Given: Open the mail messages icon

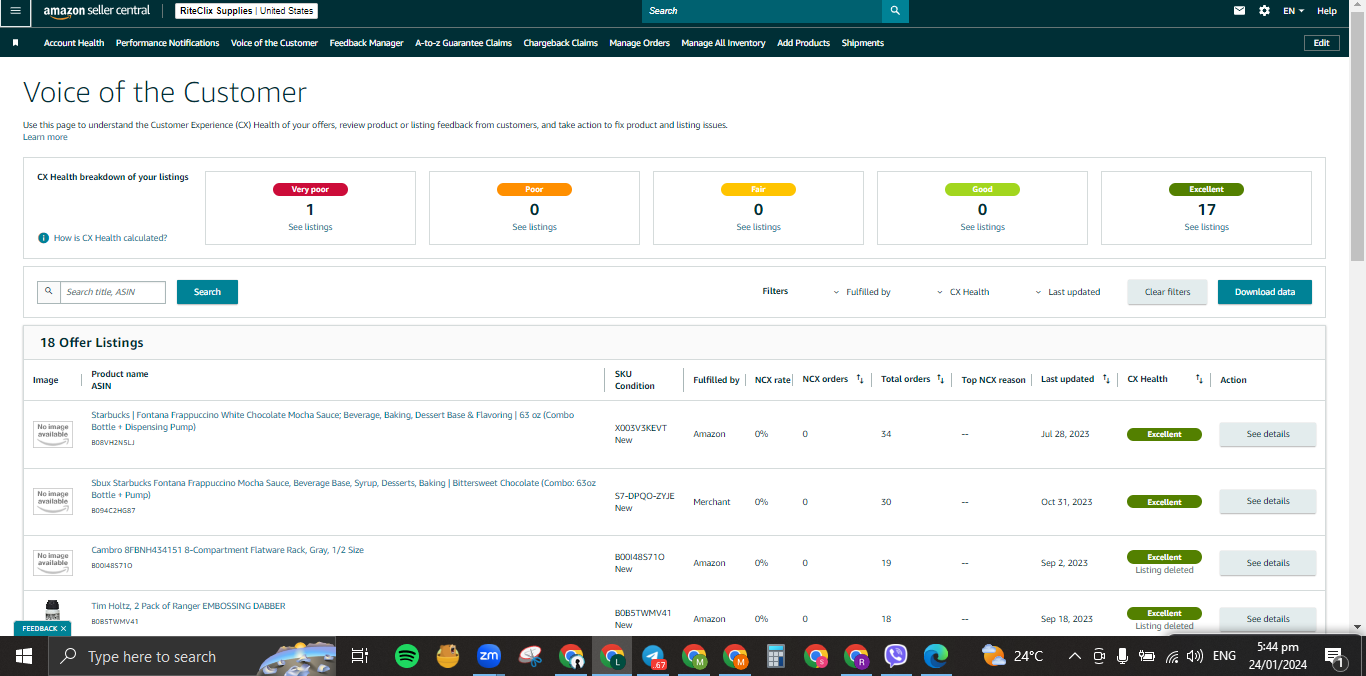Looking at the screenshot, I should tap(1240, 11).
